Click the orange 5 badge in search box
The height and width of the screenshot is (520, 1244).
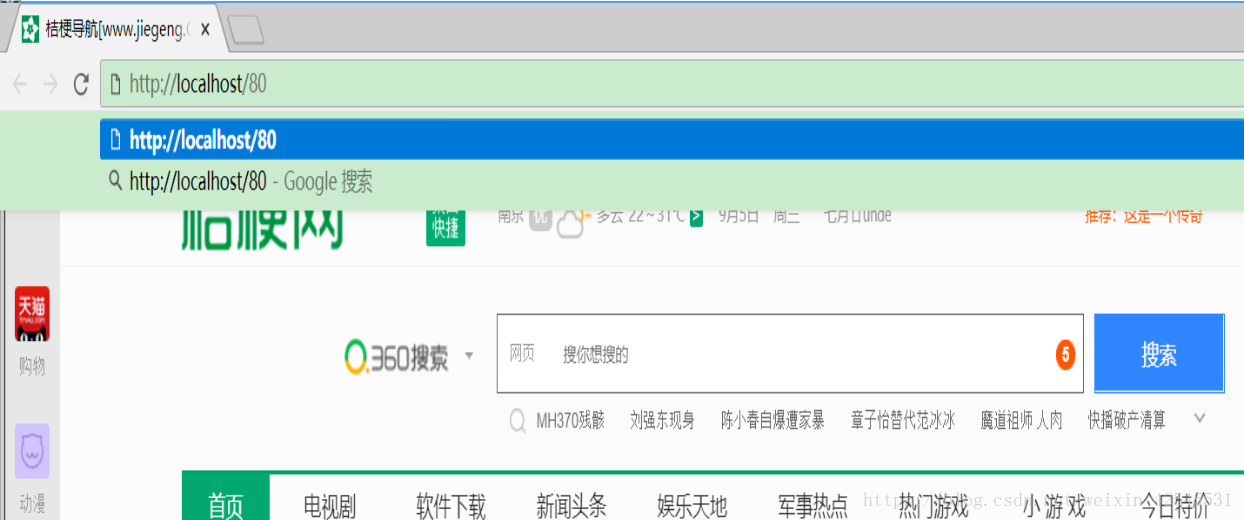(1065, 354)
